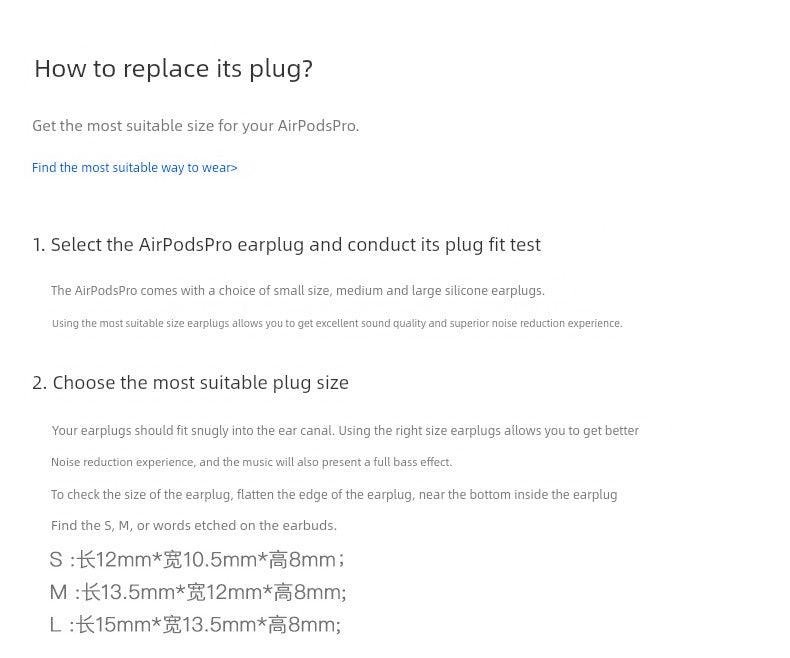Click the "How to replace its plug?" heading

point(173,69)
